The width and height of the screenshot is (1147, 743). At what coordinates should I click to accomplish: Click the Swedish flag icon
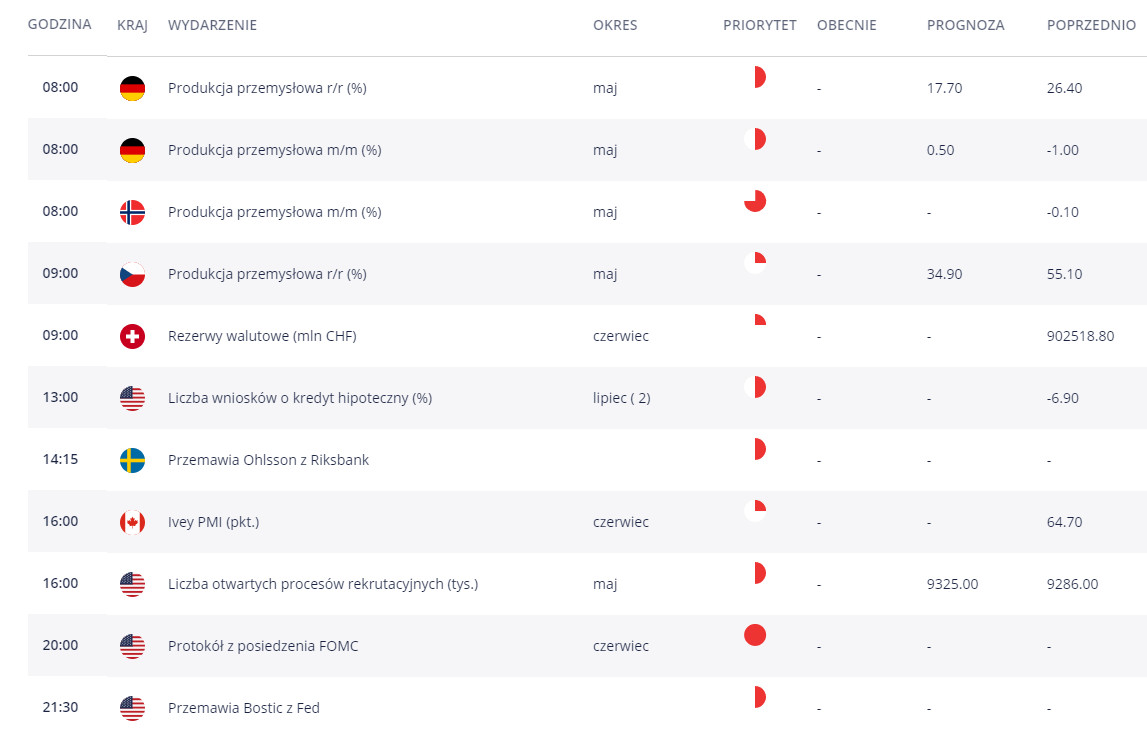[x=132, y=460]
